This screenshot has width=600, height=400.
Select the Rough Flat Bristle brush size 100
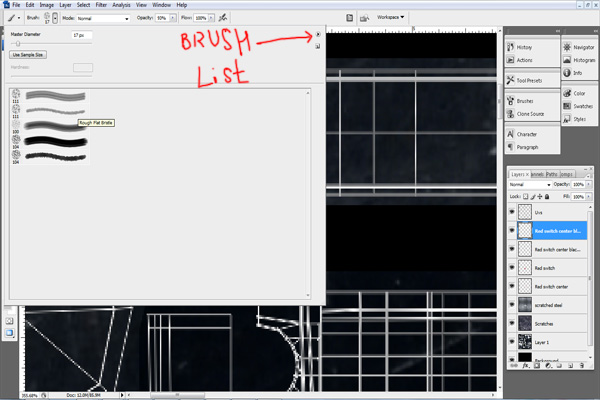[49, 126]
